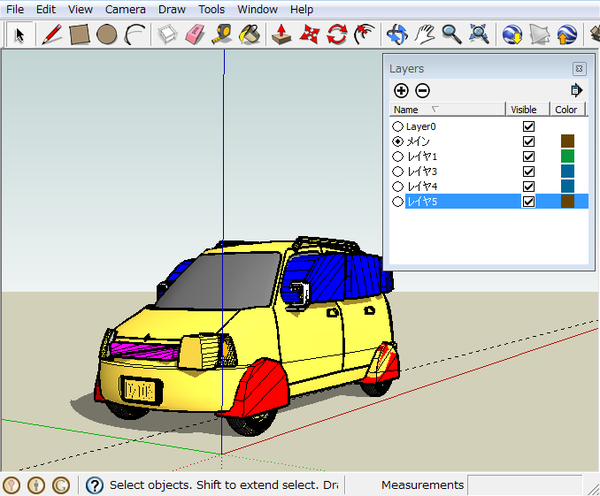Make Layer0 the active layer
The width and height of the screenshot is (600, 496).
click(398, 126)
